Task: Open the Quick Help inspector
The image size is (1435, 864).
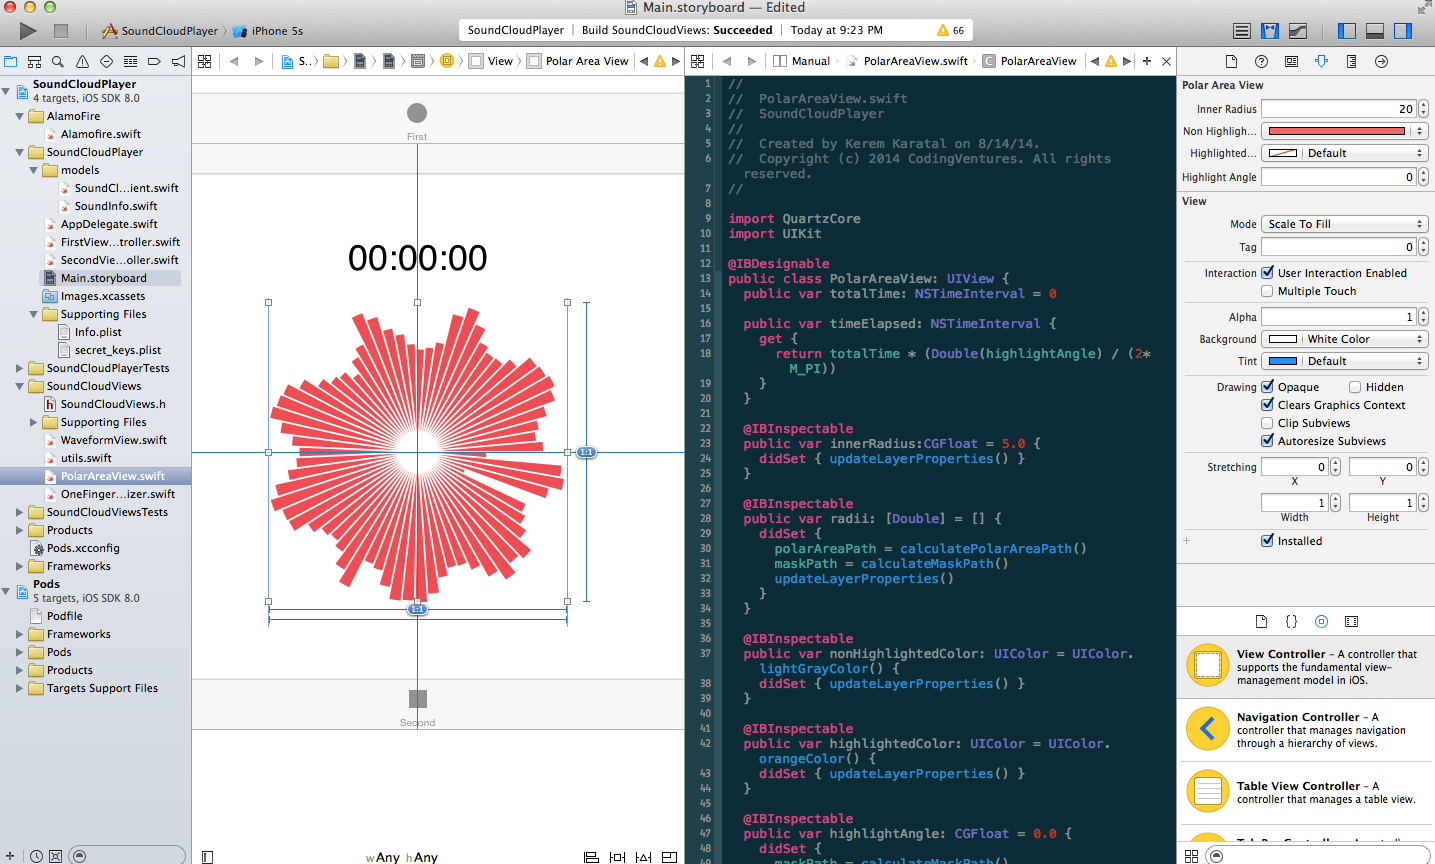Action: pyautogui.click(x=1259, y=61)
